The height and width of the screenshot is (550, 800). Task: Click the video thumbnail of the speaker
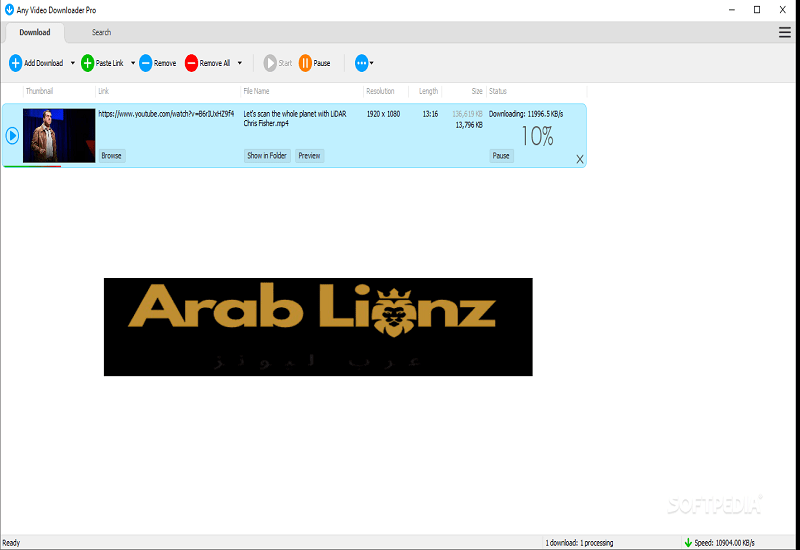(59, 135)
